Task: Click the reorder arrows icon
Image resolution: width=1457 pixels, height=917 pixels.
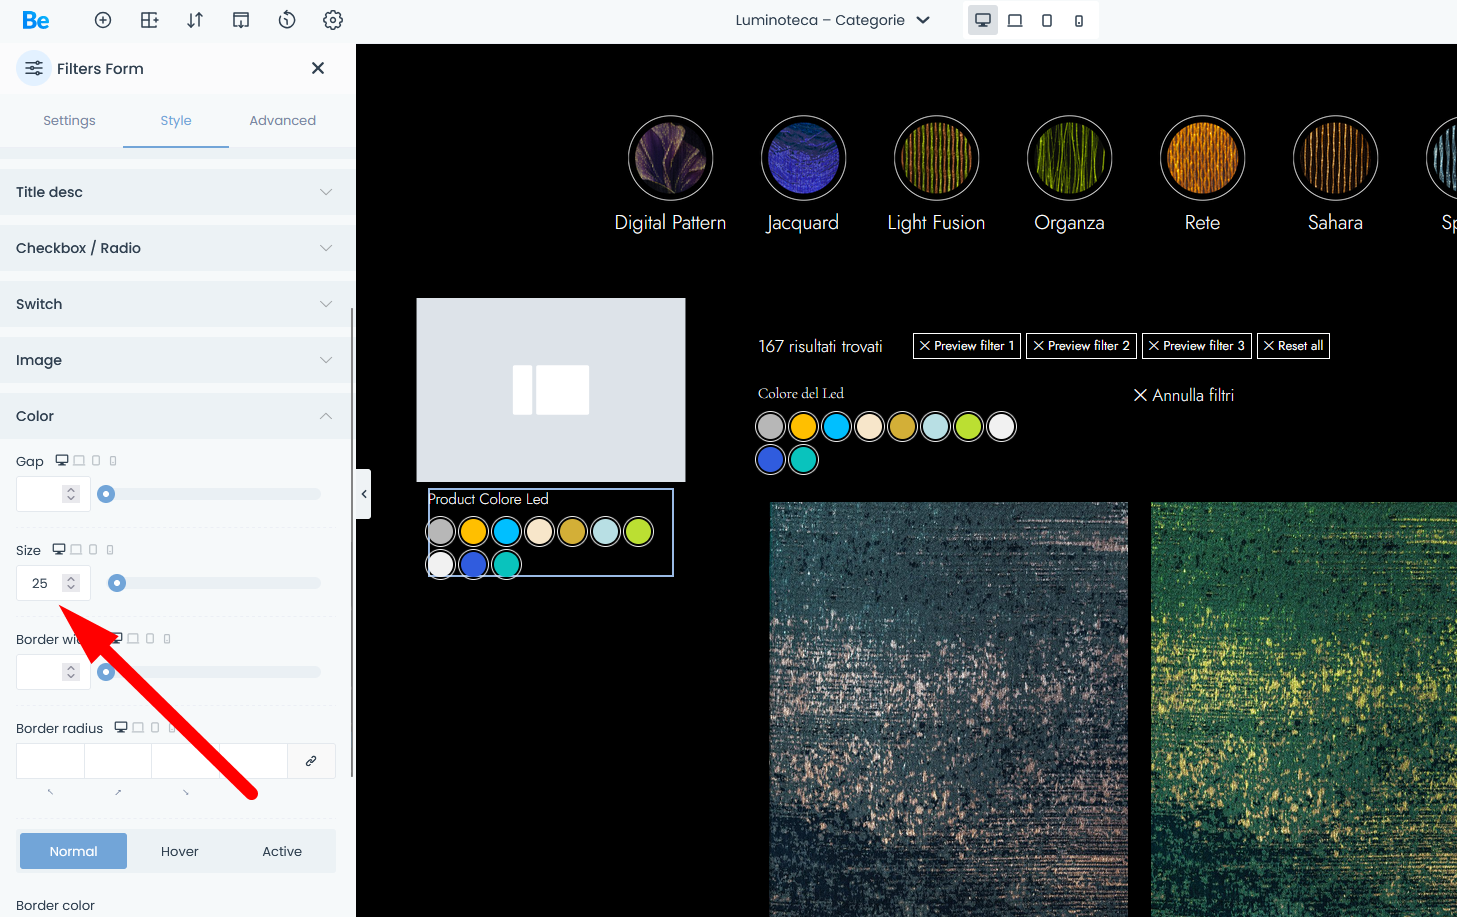Action: pos(195,20)
